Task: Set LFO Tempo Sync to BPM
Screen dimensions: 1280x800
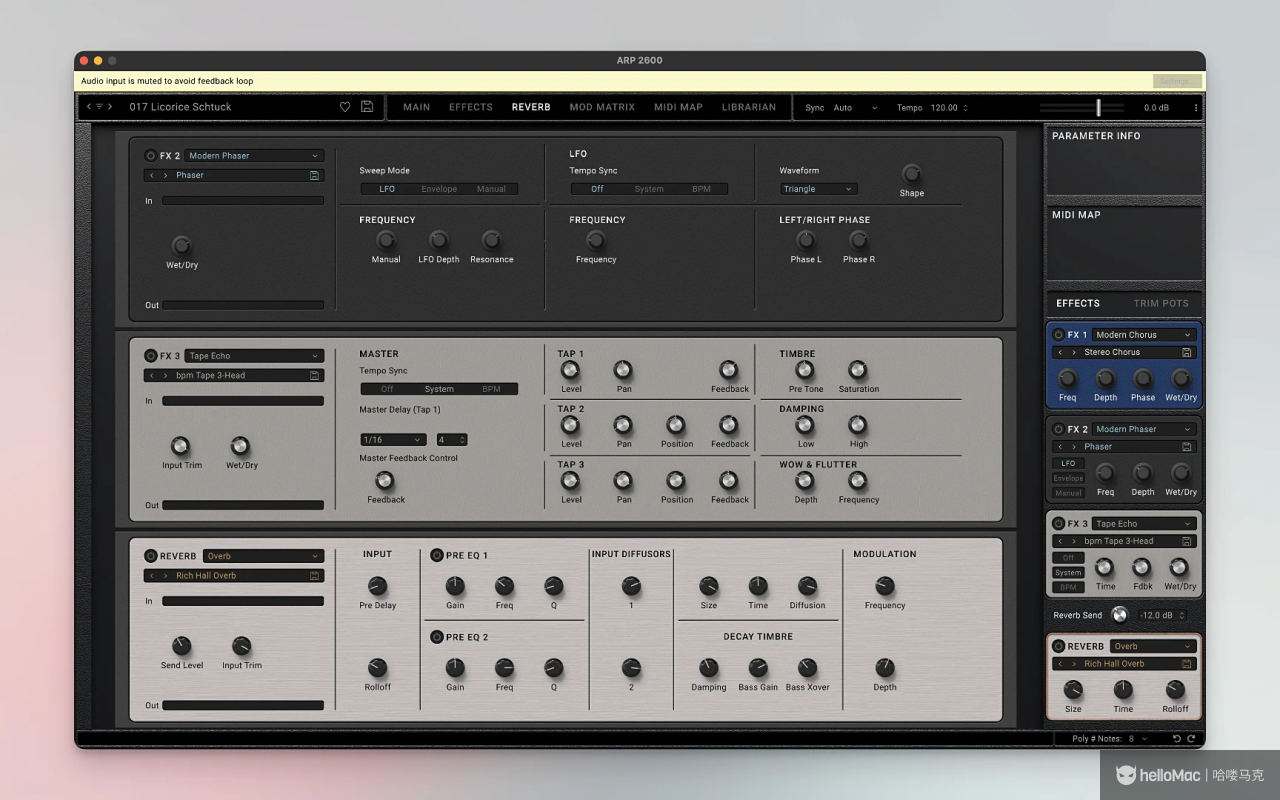Action: (701, 189)
